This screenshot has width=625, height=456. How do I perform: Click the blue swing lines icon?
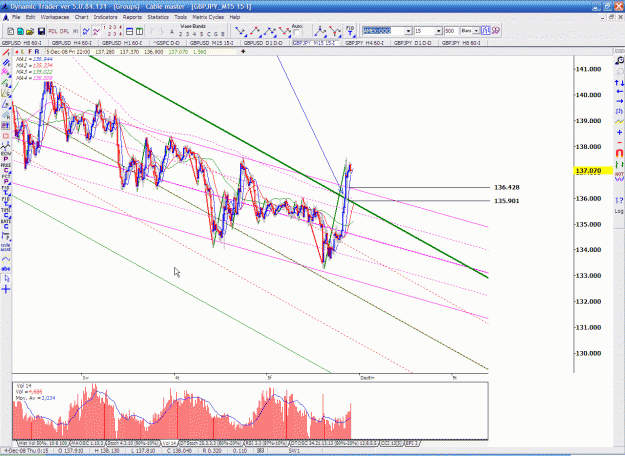click(x=86, y=31)
